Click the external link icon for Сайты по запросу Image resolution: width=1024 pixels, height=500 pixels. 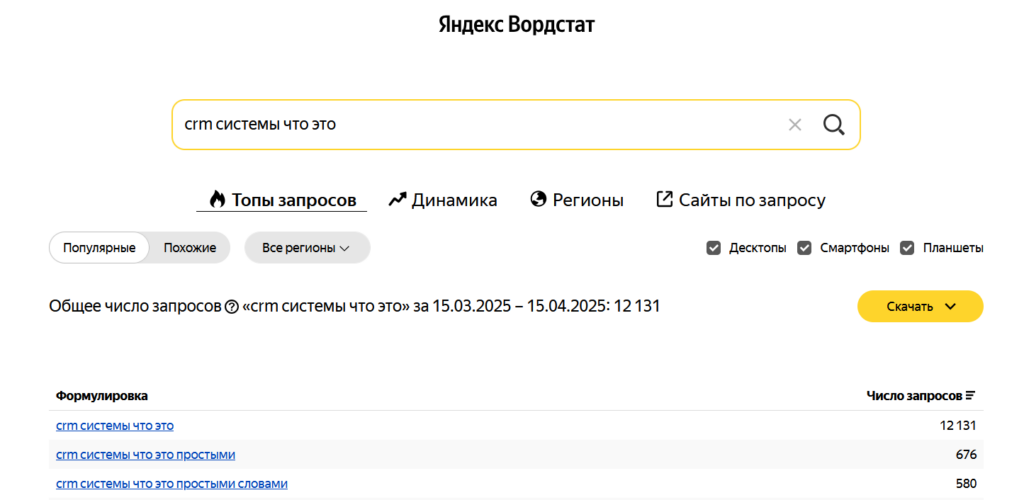tap(664, 200)
